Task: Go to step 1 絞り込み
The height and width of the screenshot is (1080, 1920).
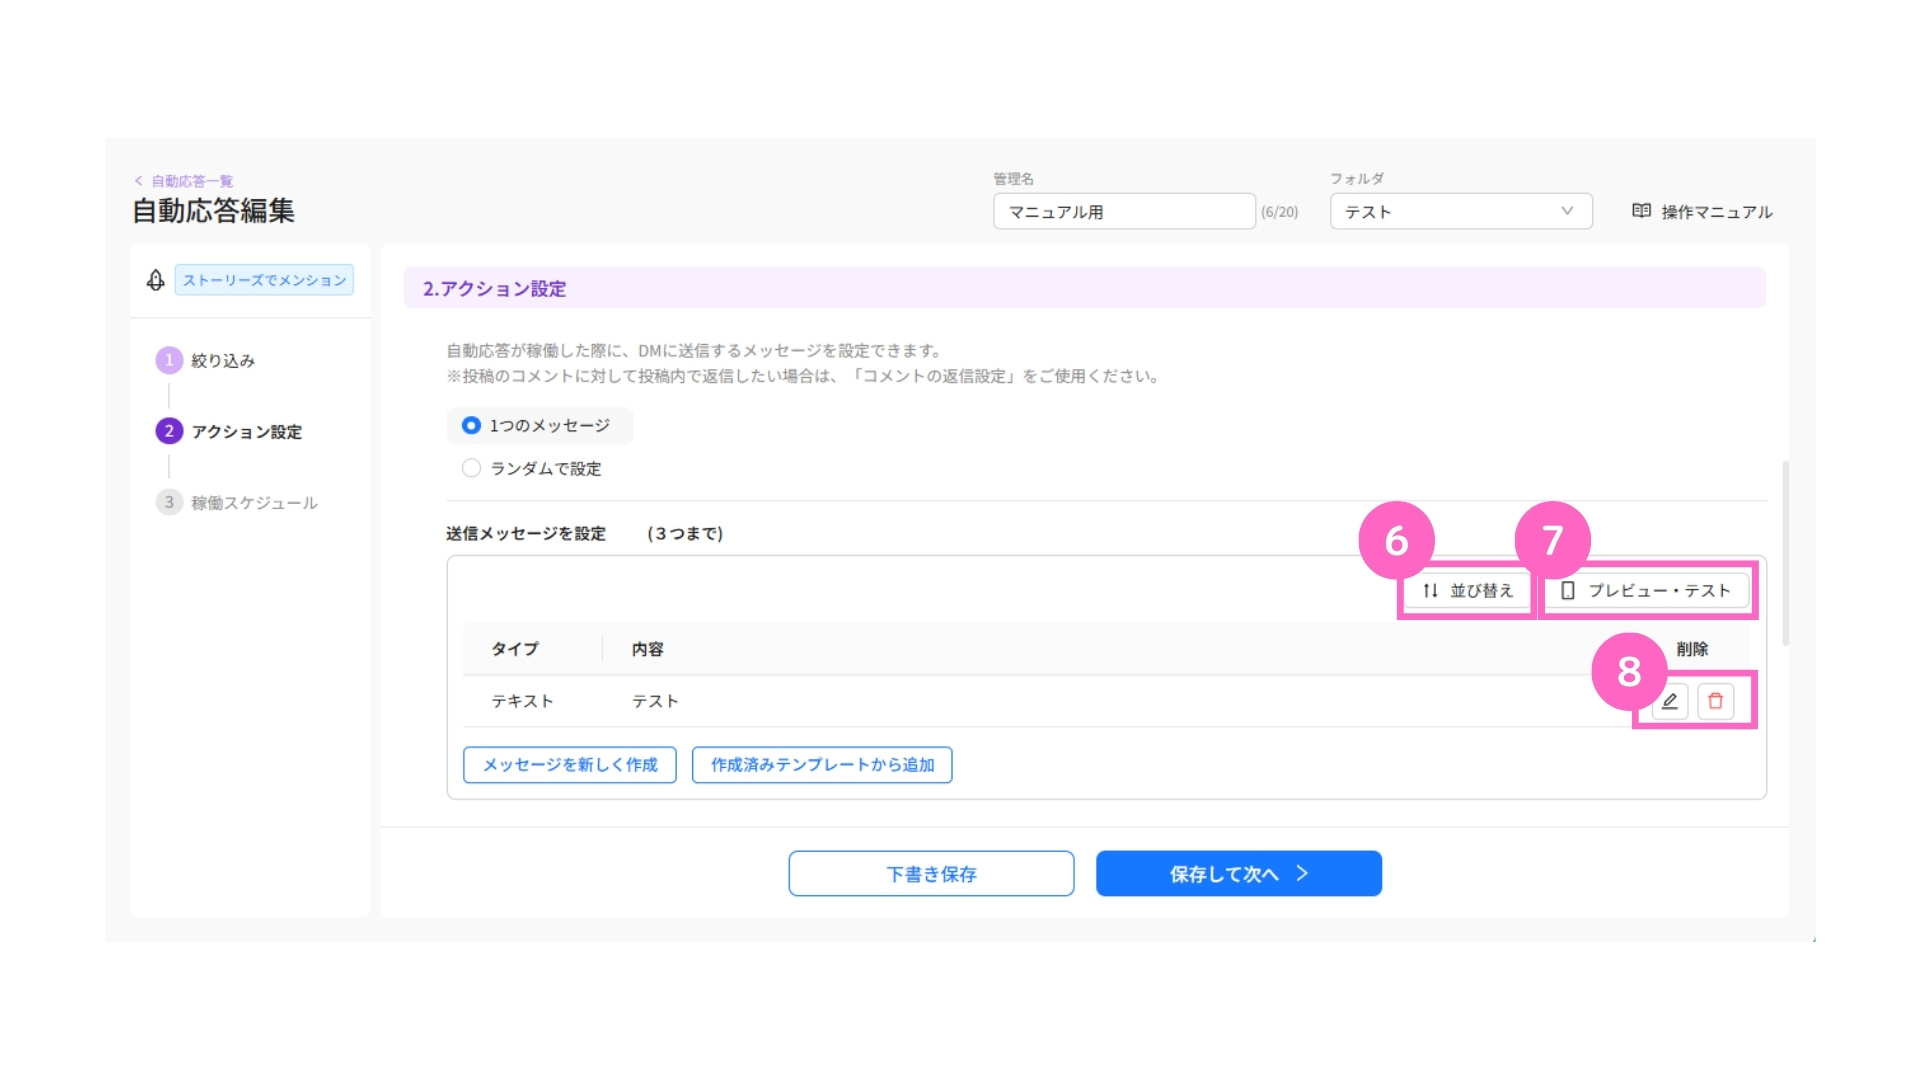Action: point(206,360)
